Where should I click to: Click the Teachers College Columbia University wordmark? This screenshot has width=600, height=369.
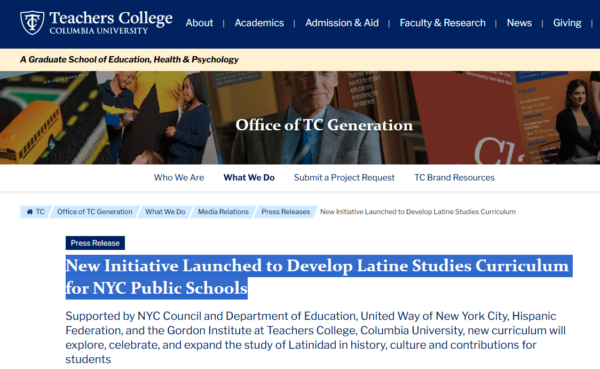tap(111, 23)
